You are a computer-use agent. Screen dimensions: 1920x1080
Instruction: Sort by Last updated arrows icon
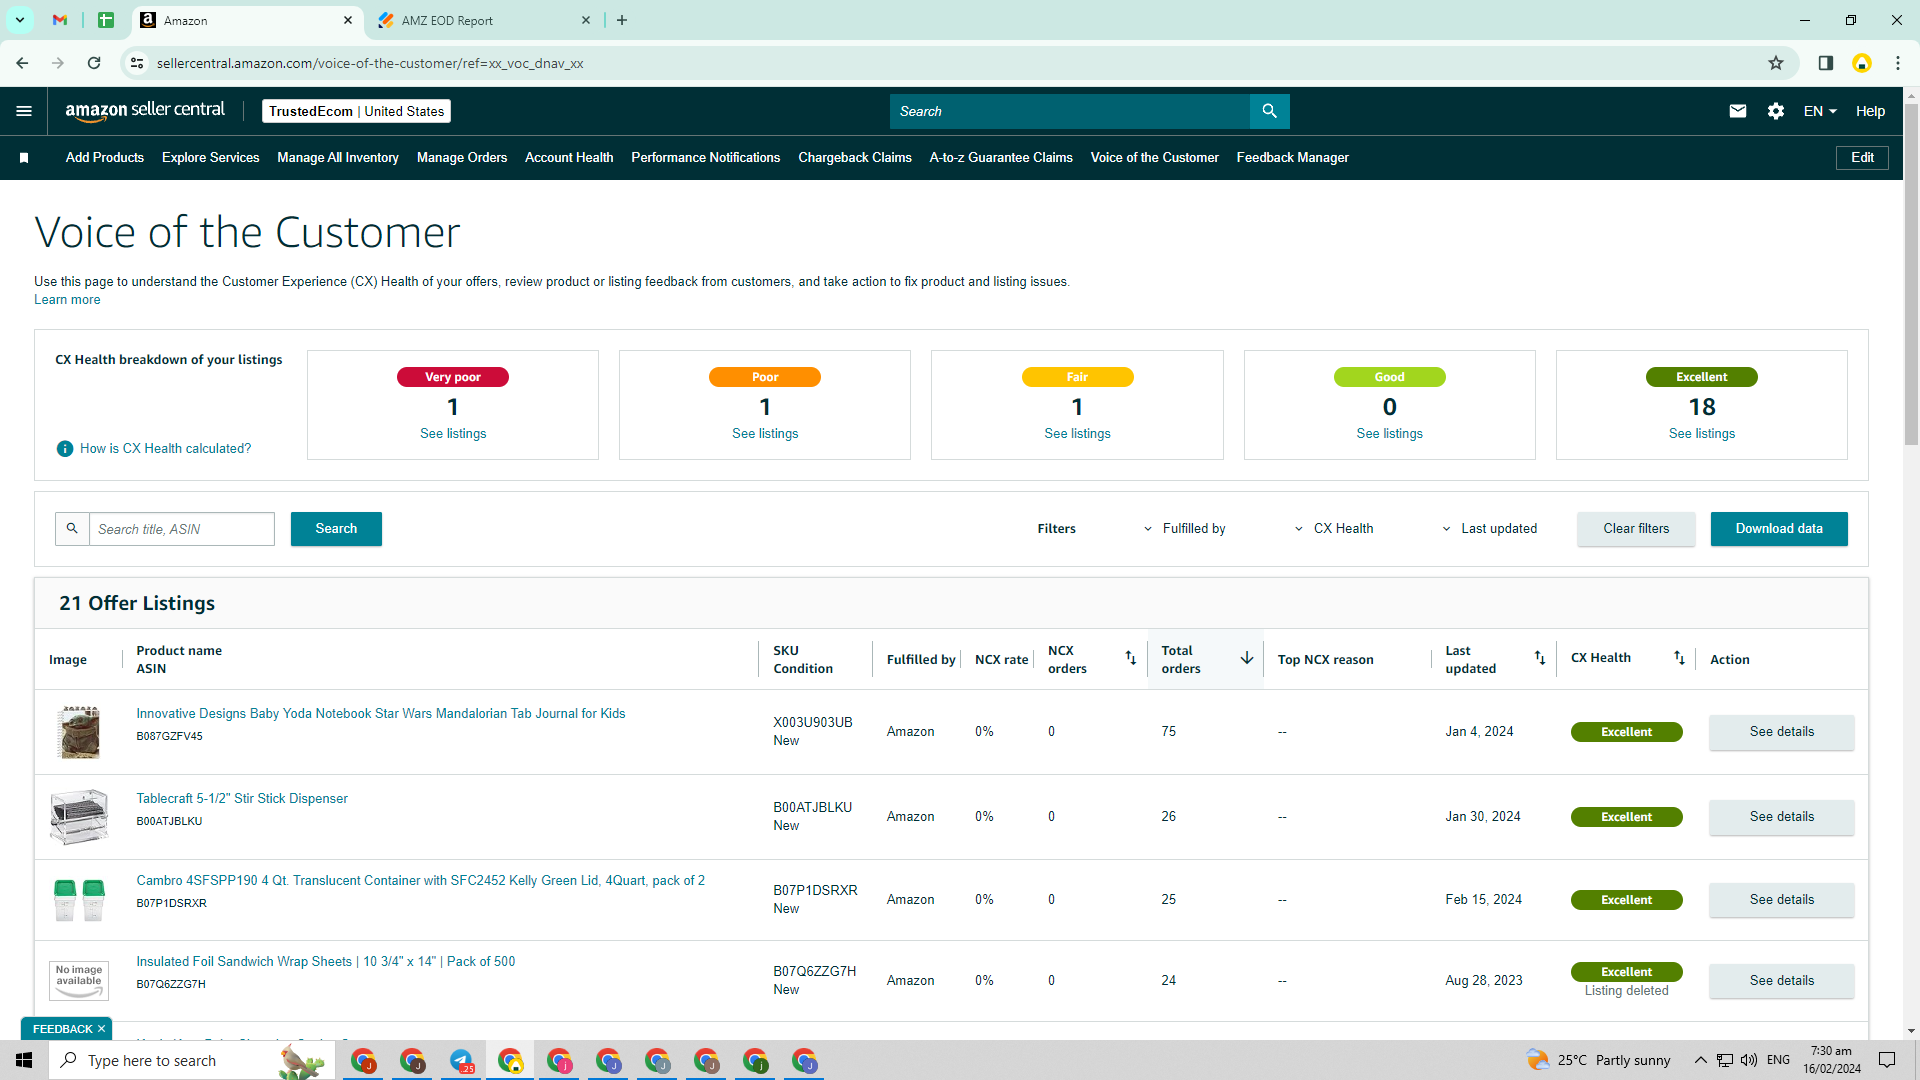(1540, 658)
